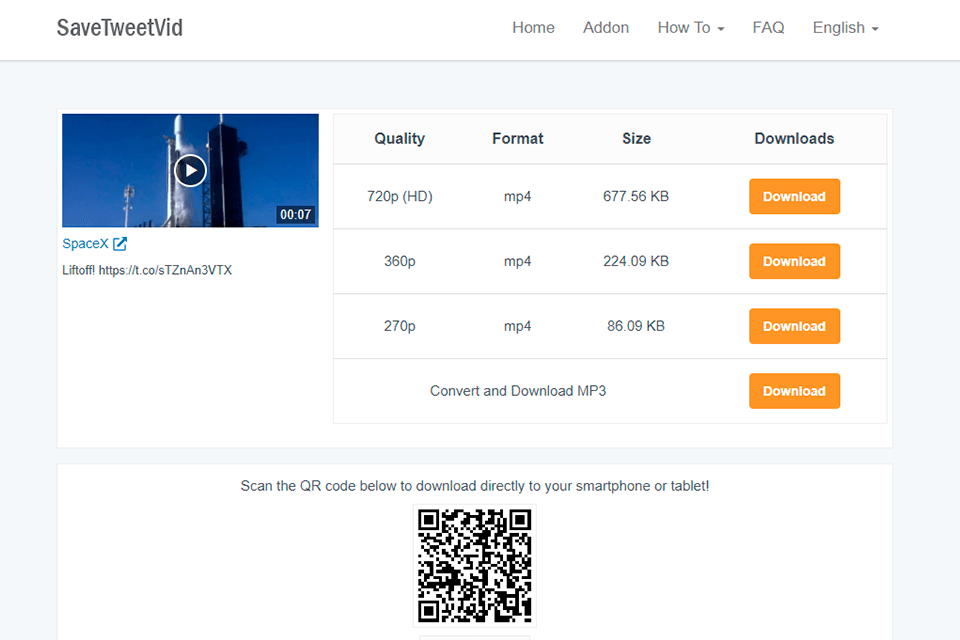This screenshot has height=640, width=960.
Task: Download the 360p mp4 version
Action: [x=794, y=261]
